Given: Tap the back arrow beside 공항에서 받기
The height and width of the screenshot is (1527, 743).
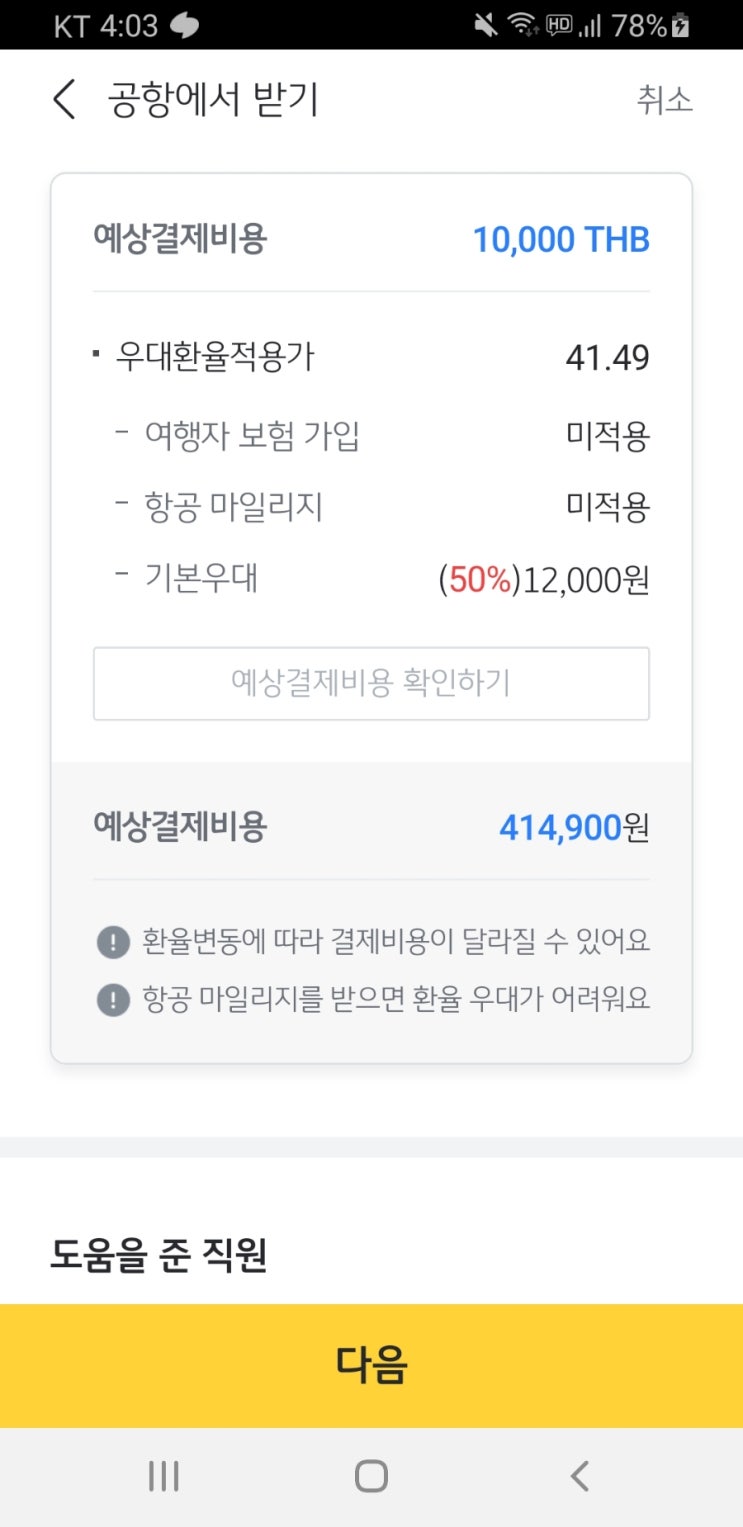Looking at the screenshot, I should [x=64, y=101].
